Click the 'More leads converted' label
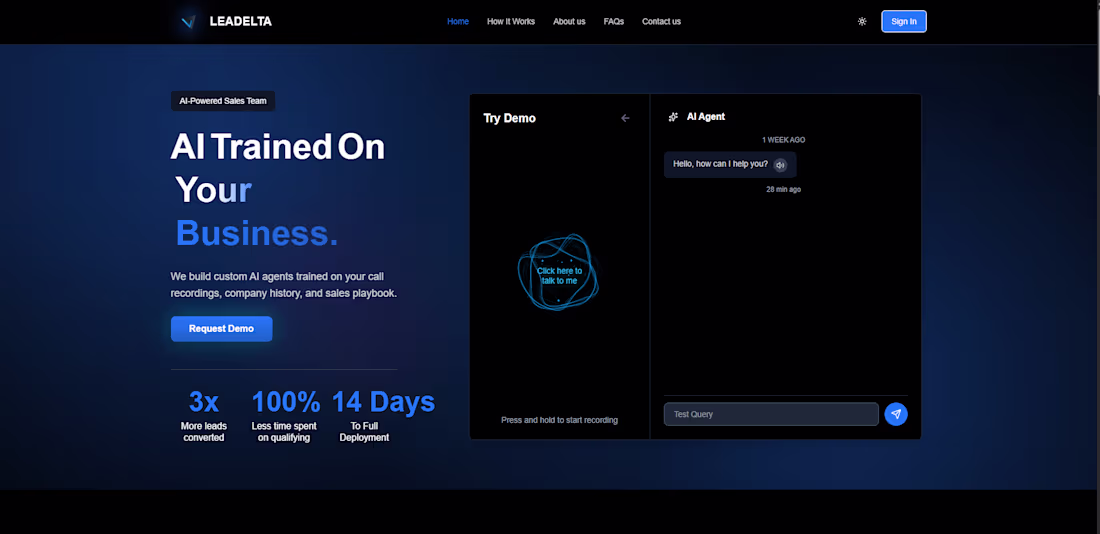This screenshot has width=1100, height=534. click(x=203, y=432)
